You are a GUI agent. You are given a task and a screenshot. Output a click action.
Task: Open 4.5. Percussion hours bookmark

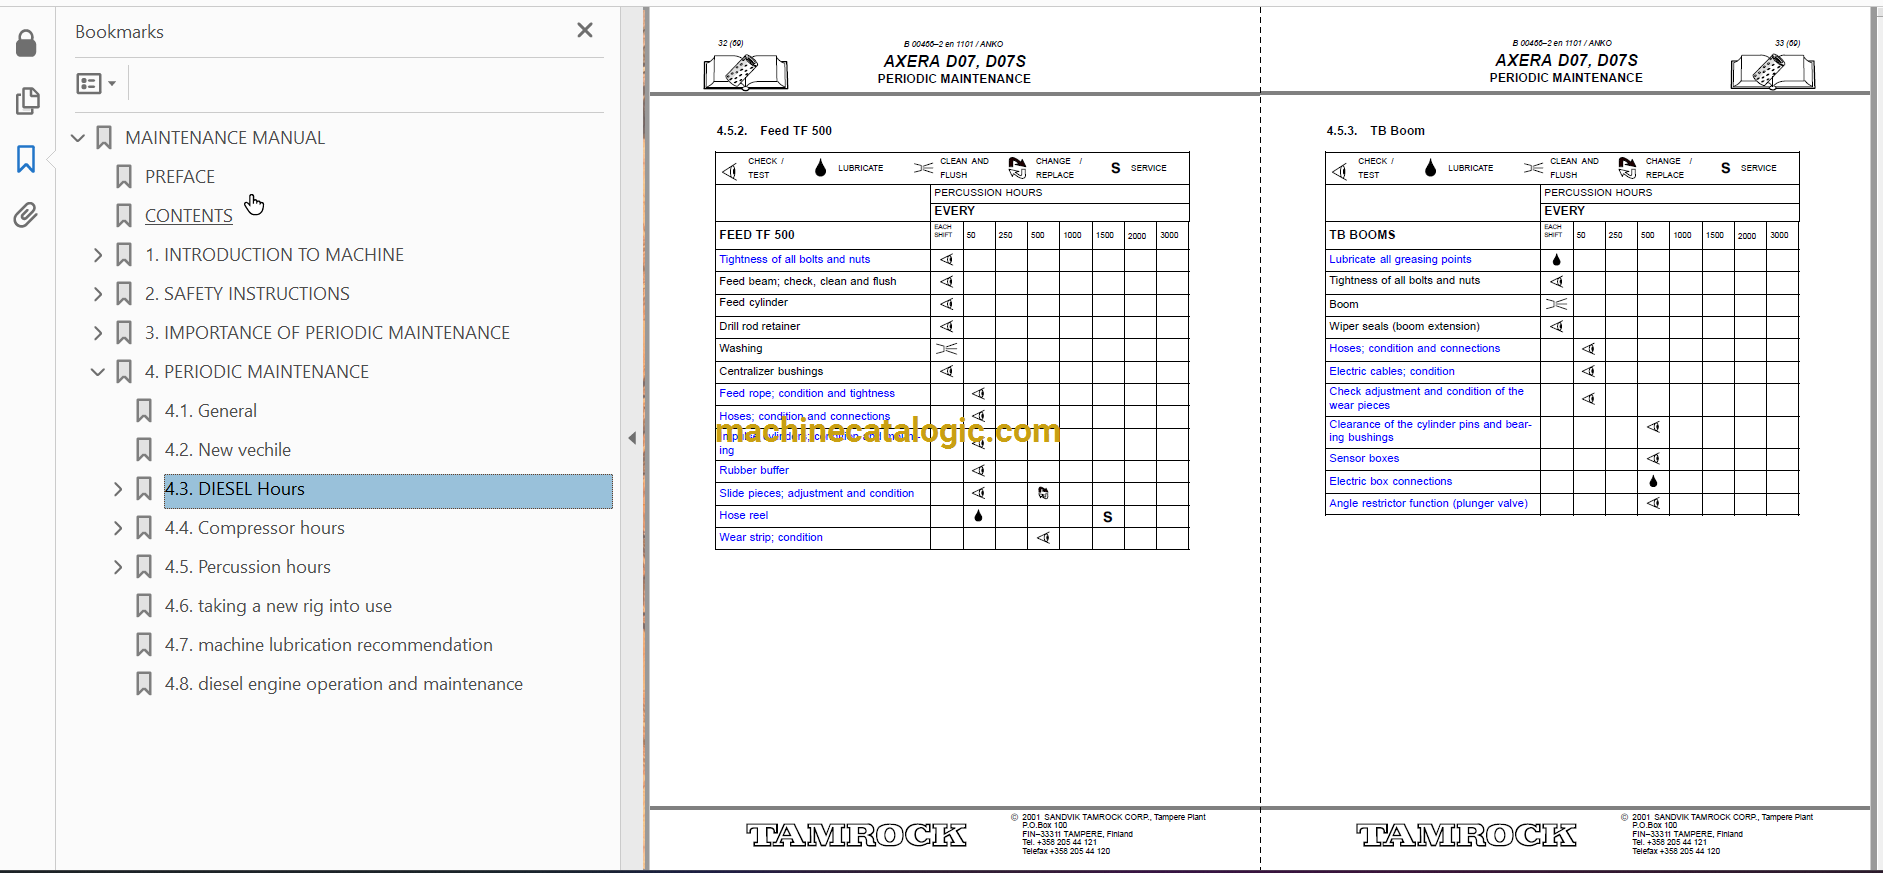click(x=248, y=567)
